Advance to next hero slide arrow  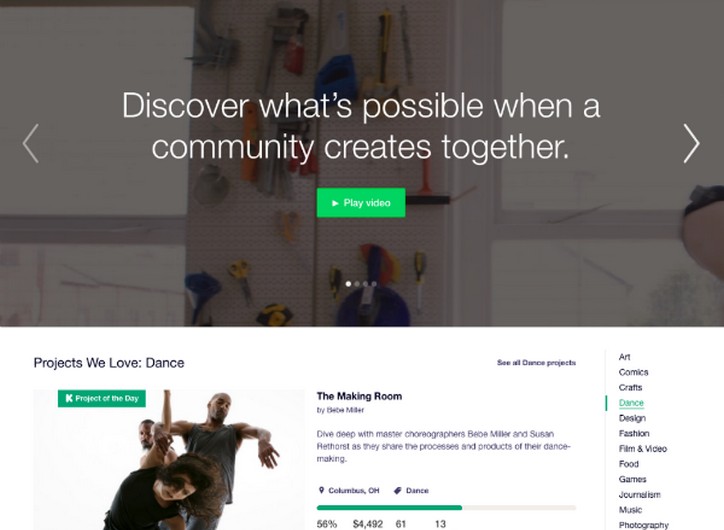(x=691, y=143)
